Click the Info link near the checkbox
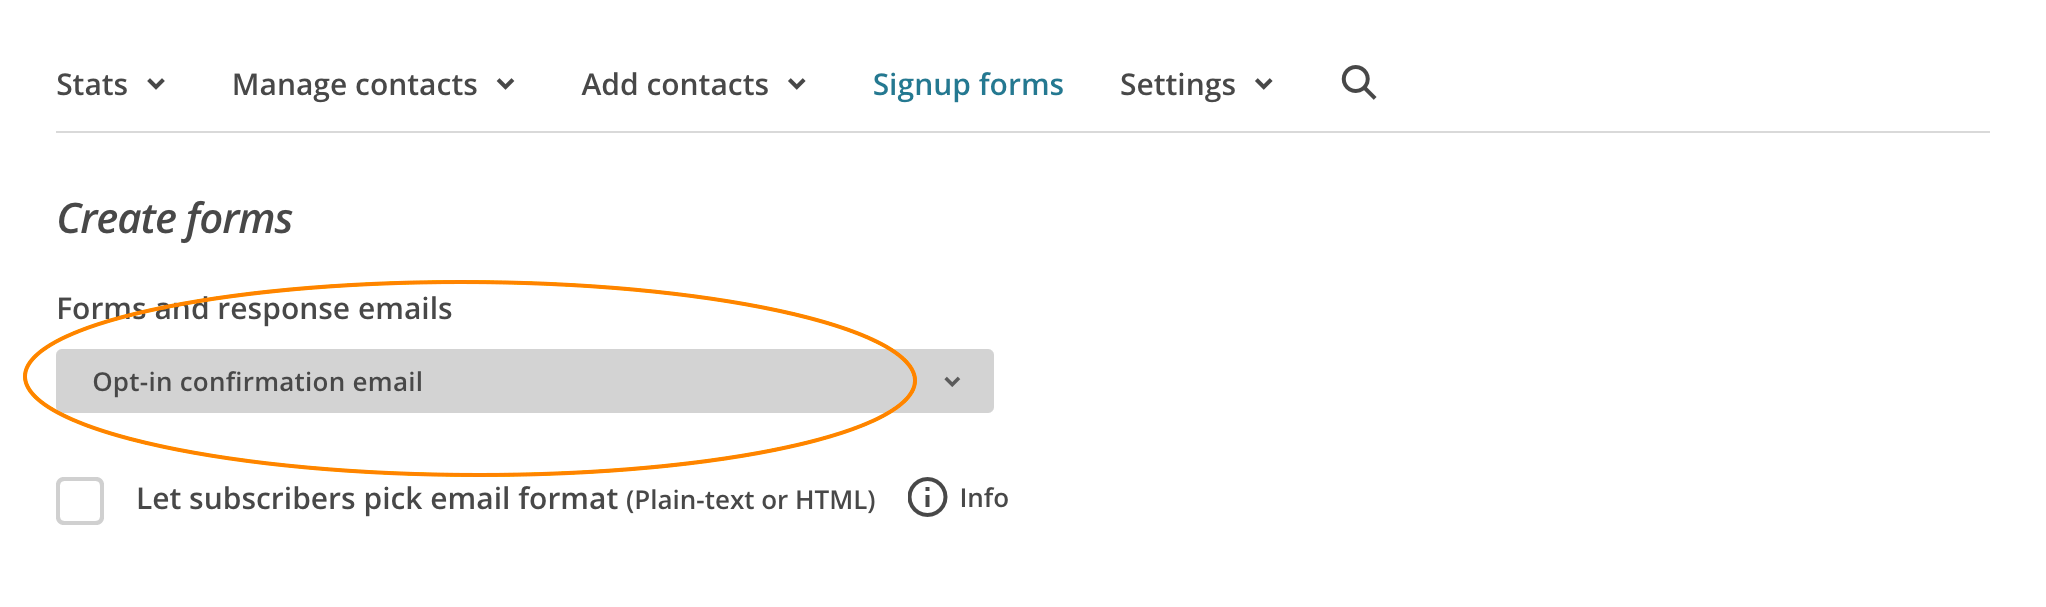Screen dimensions: 2046x607 click(983, 497)
